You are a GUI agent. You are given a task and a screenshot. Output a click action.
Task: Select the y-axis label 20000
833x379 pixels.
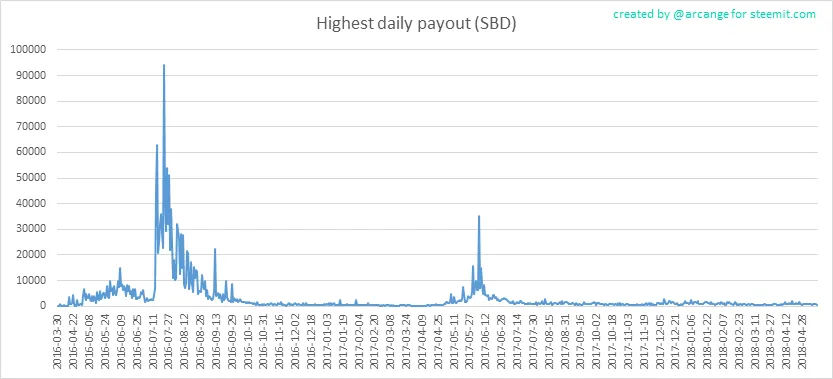point(32,255)
